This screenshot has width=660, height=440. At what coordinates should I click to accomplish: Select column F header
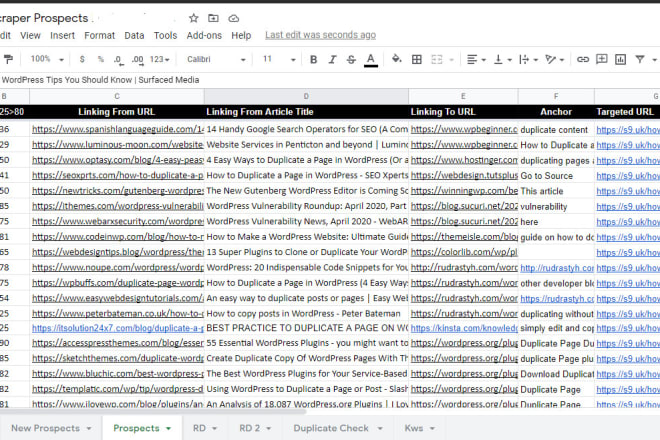pyautogui.click(x=556, y=96)
